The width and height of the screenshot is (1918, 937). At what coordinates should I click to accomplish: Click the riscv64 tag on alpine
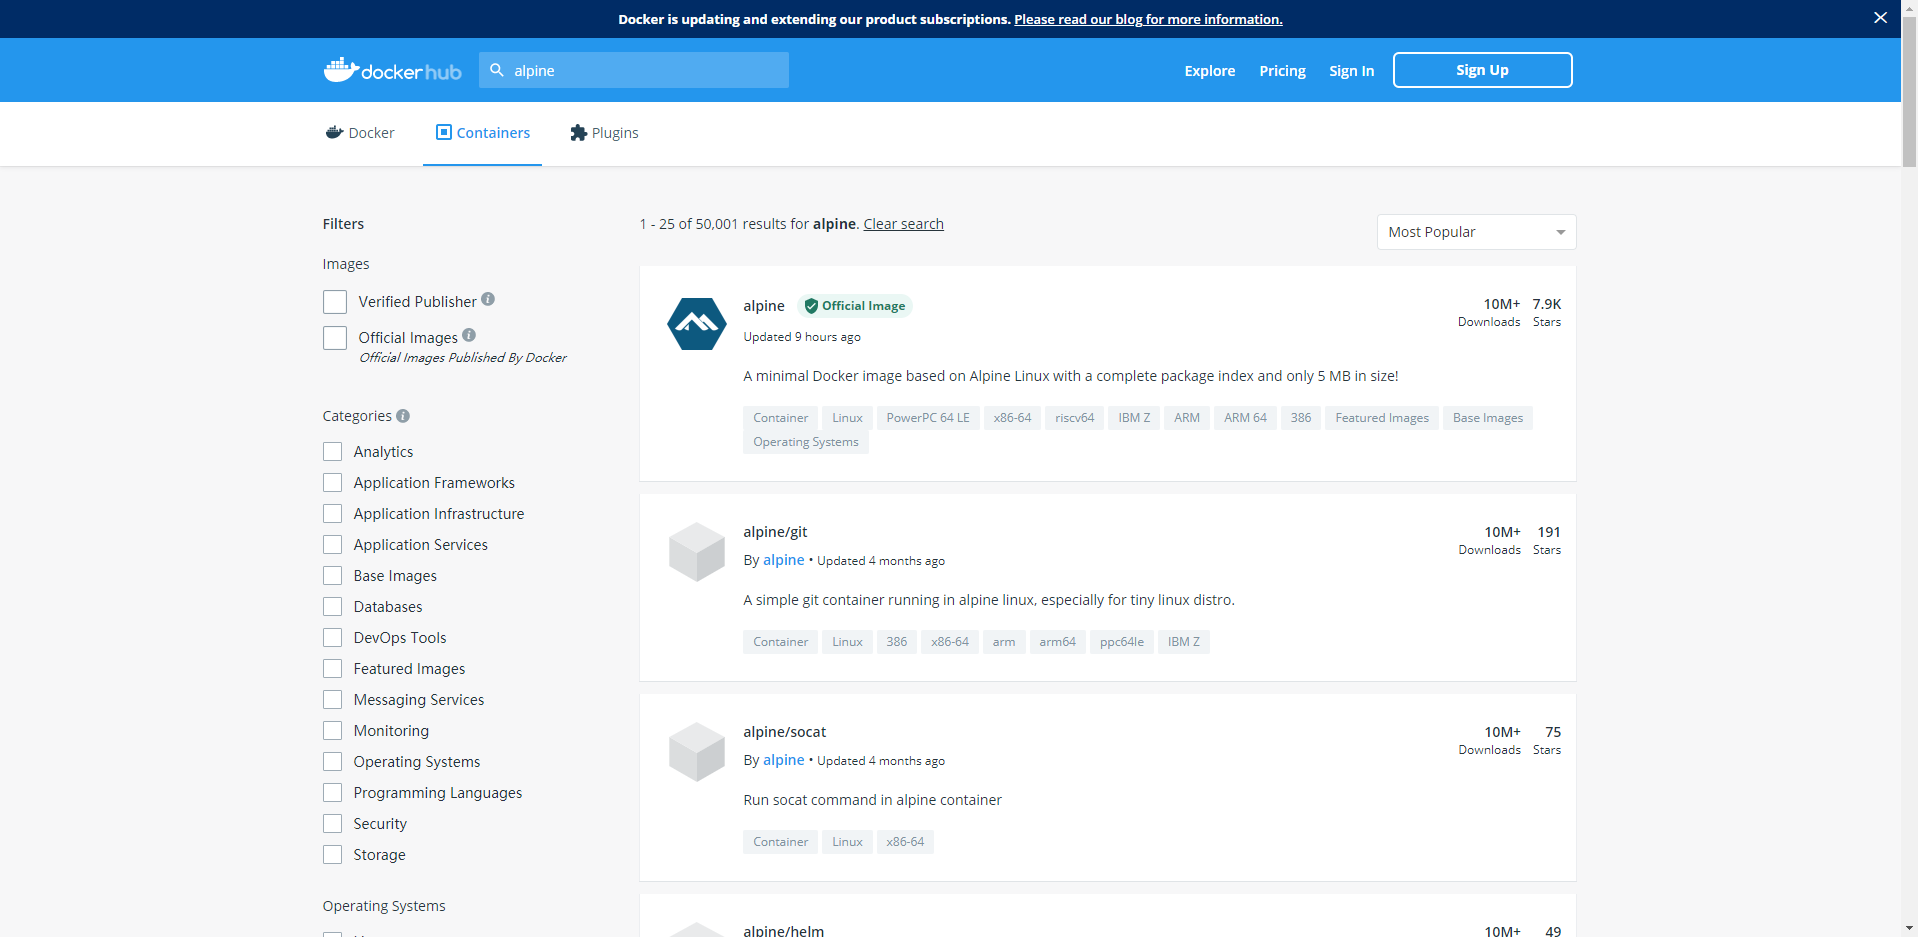pyautogui.click(x=1074, y=418)
